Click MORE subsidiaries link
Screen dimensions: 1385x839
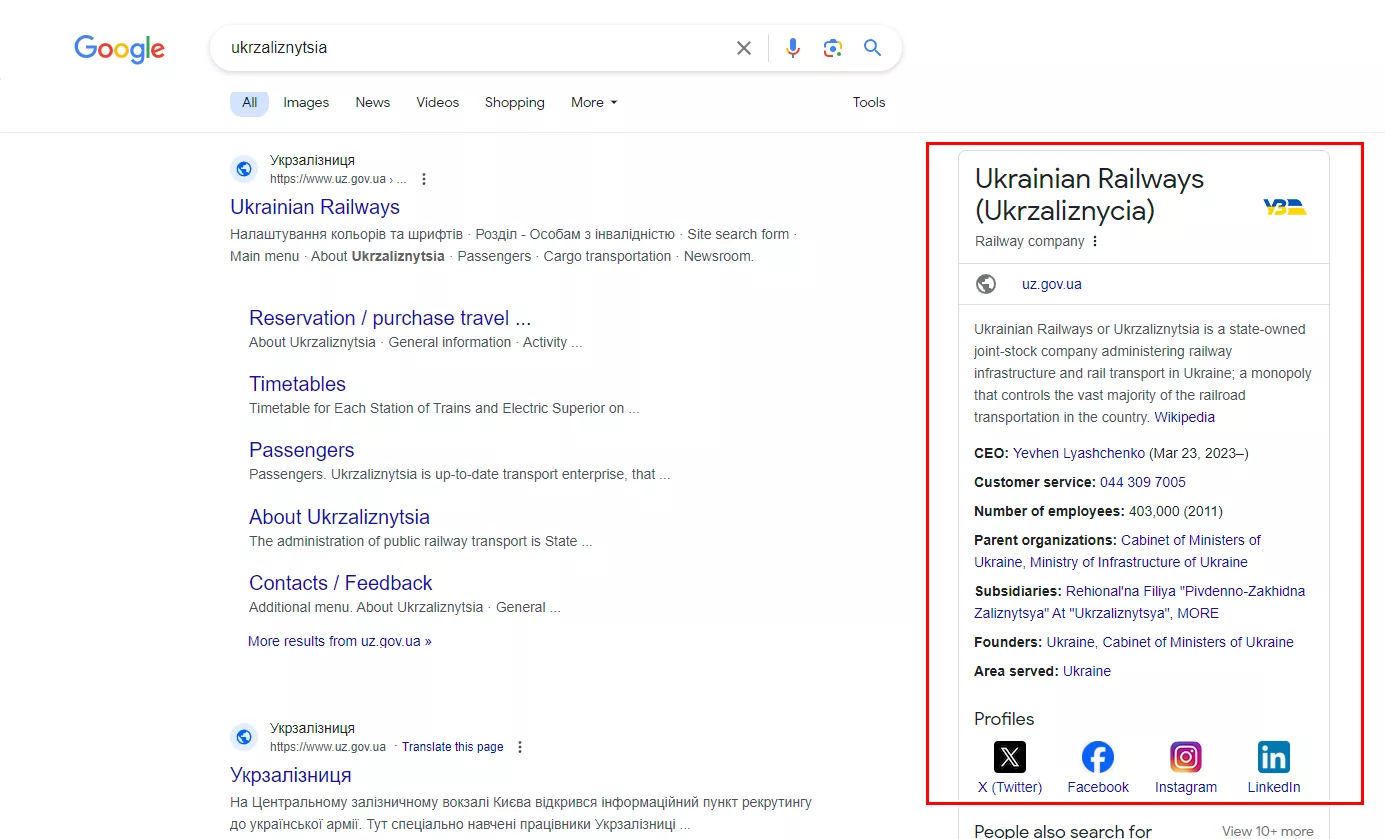click(1198, 613)
